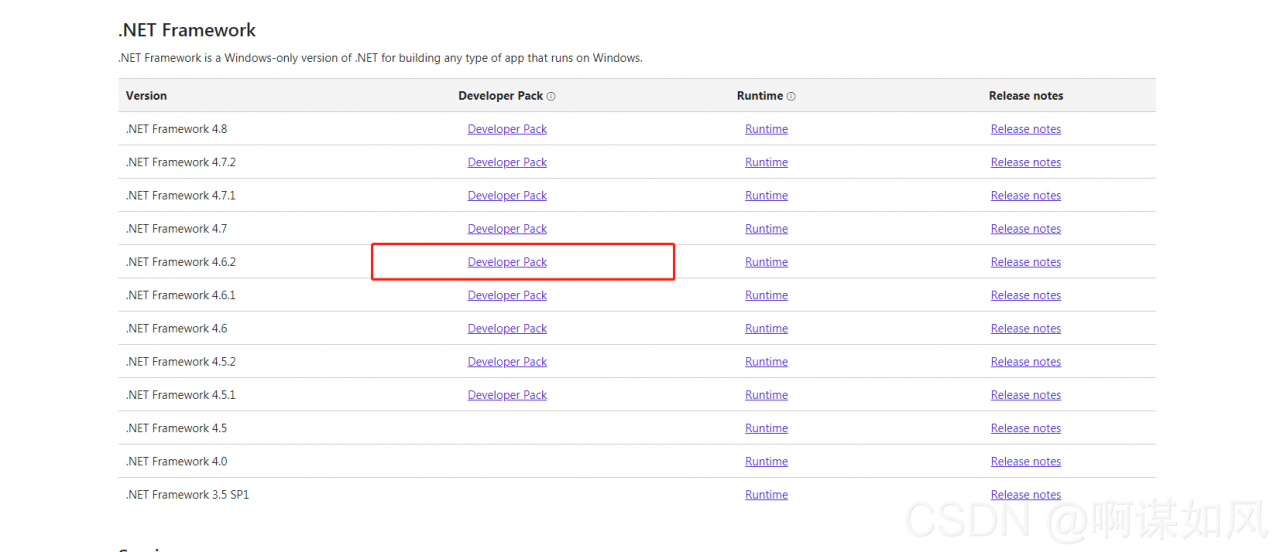Click the '.NET Framework 4.8' version cell
1280x552 pixels.
click(176, 129)
